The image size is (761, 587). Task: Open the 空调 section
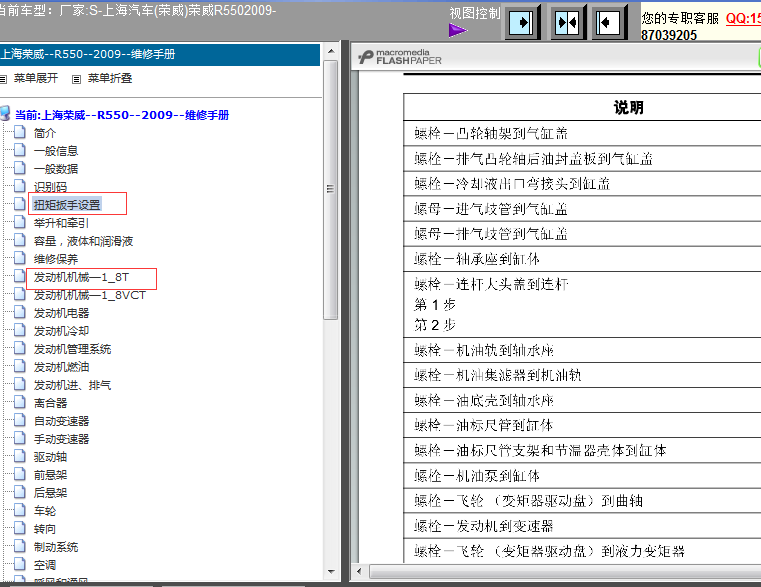(x=45, y=565)
